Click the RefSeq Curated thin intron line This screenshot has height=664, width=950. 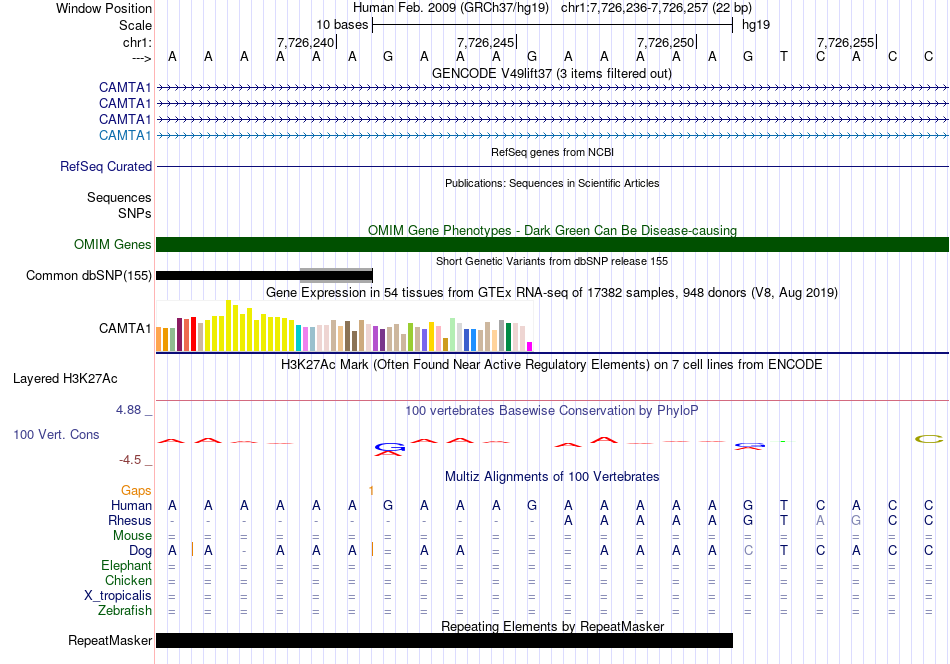[x=552, y=166]
